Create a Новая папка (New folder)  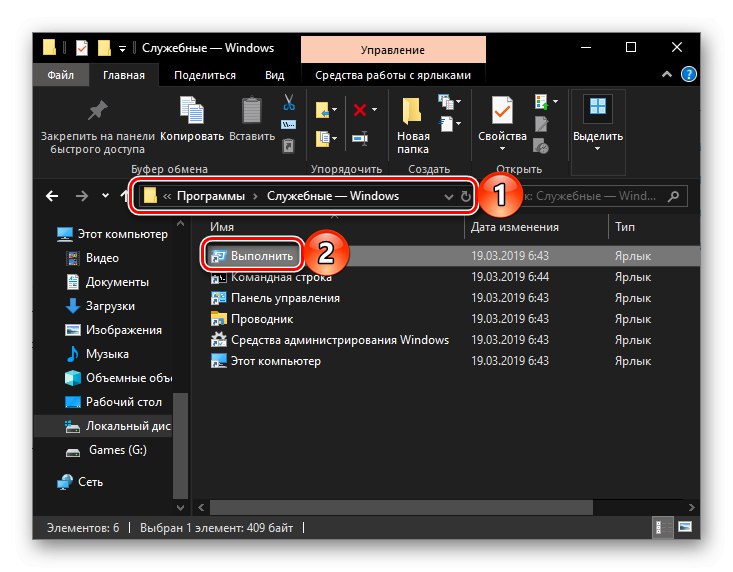click(x=413, y=125)
